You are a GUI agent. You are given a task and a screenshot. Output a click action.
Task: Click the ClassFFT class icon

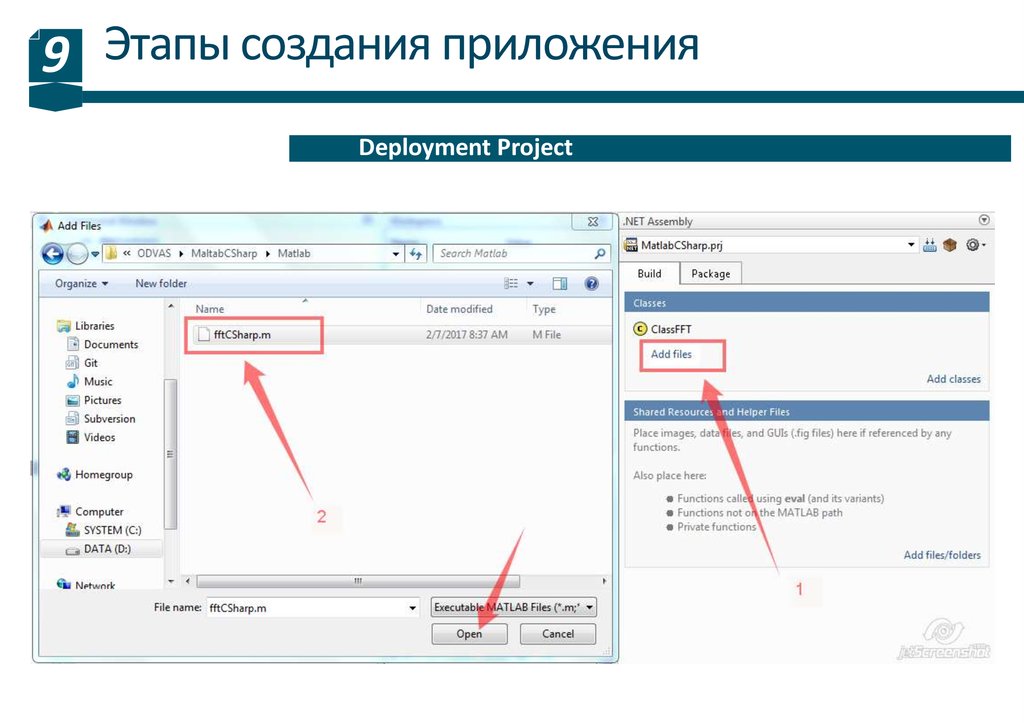(x=640, y=329)
